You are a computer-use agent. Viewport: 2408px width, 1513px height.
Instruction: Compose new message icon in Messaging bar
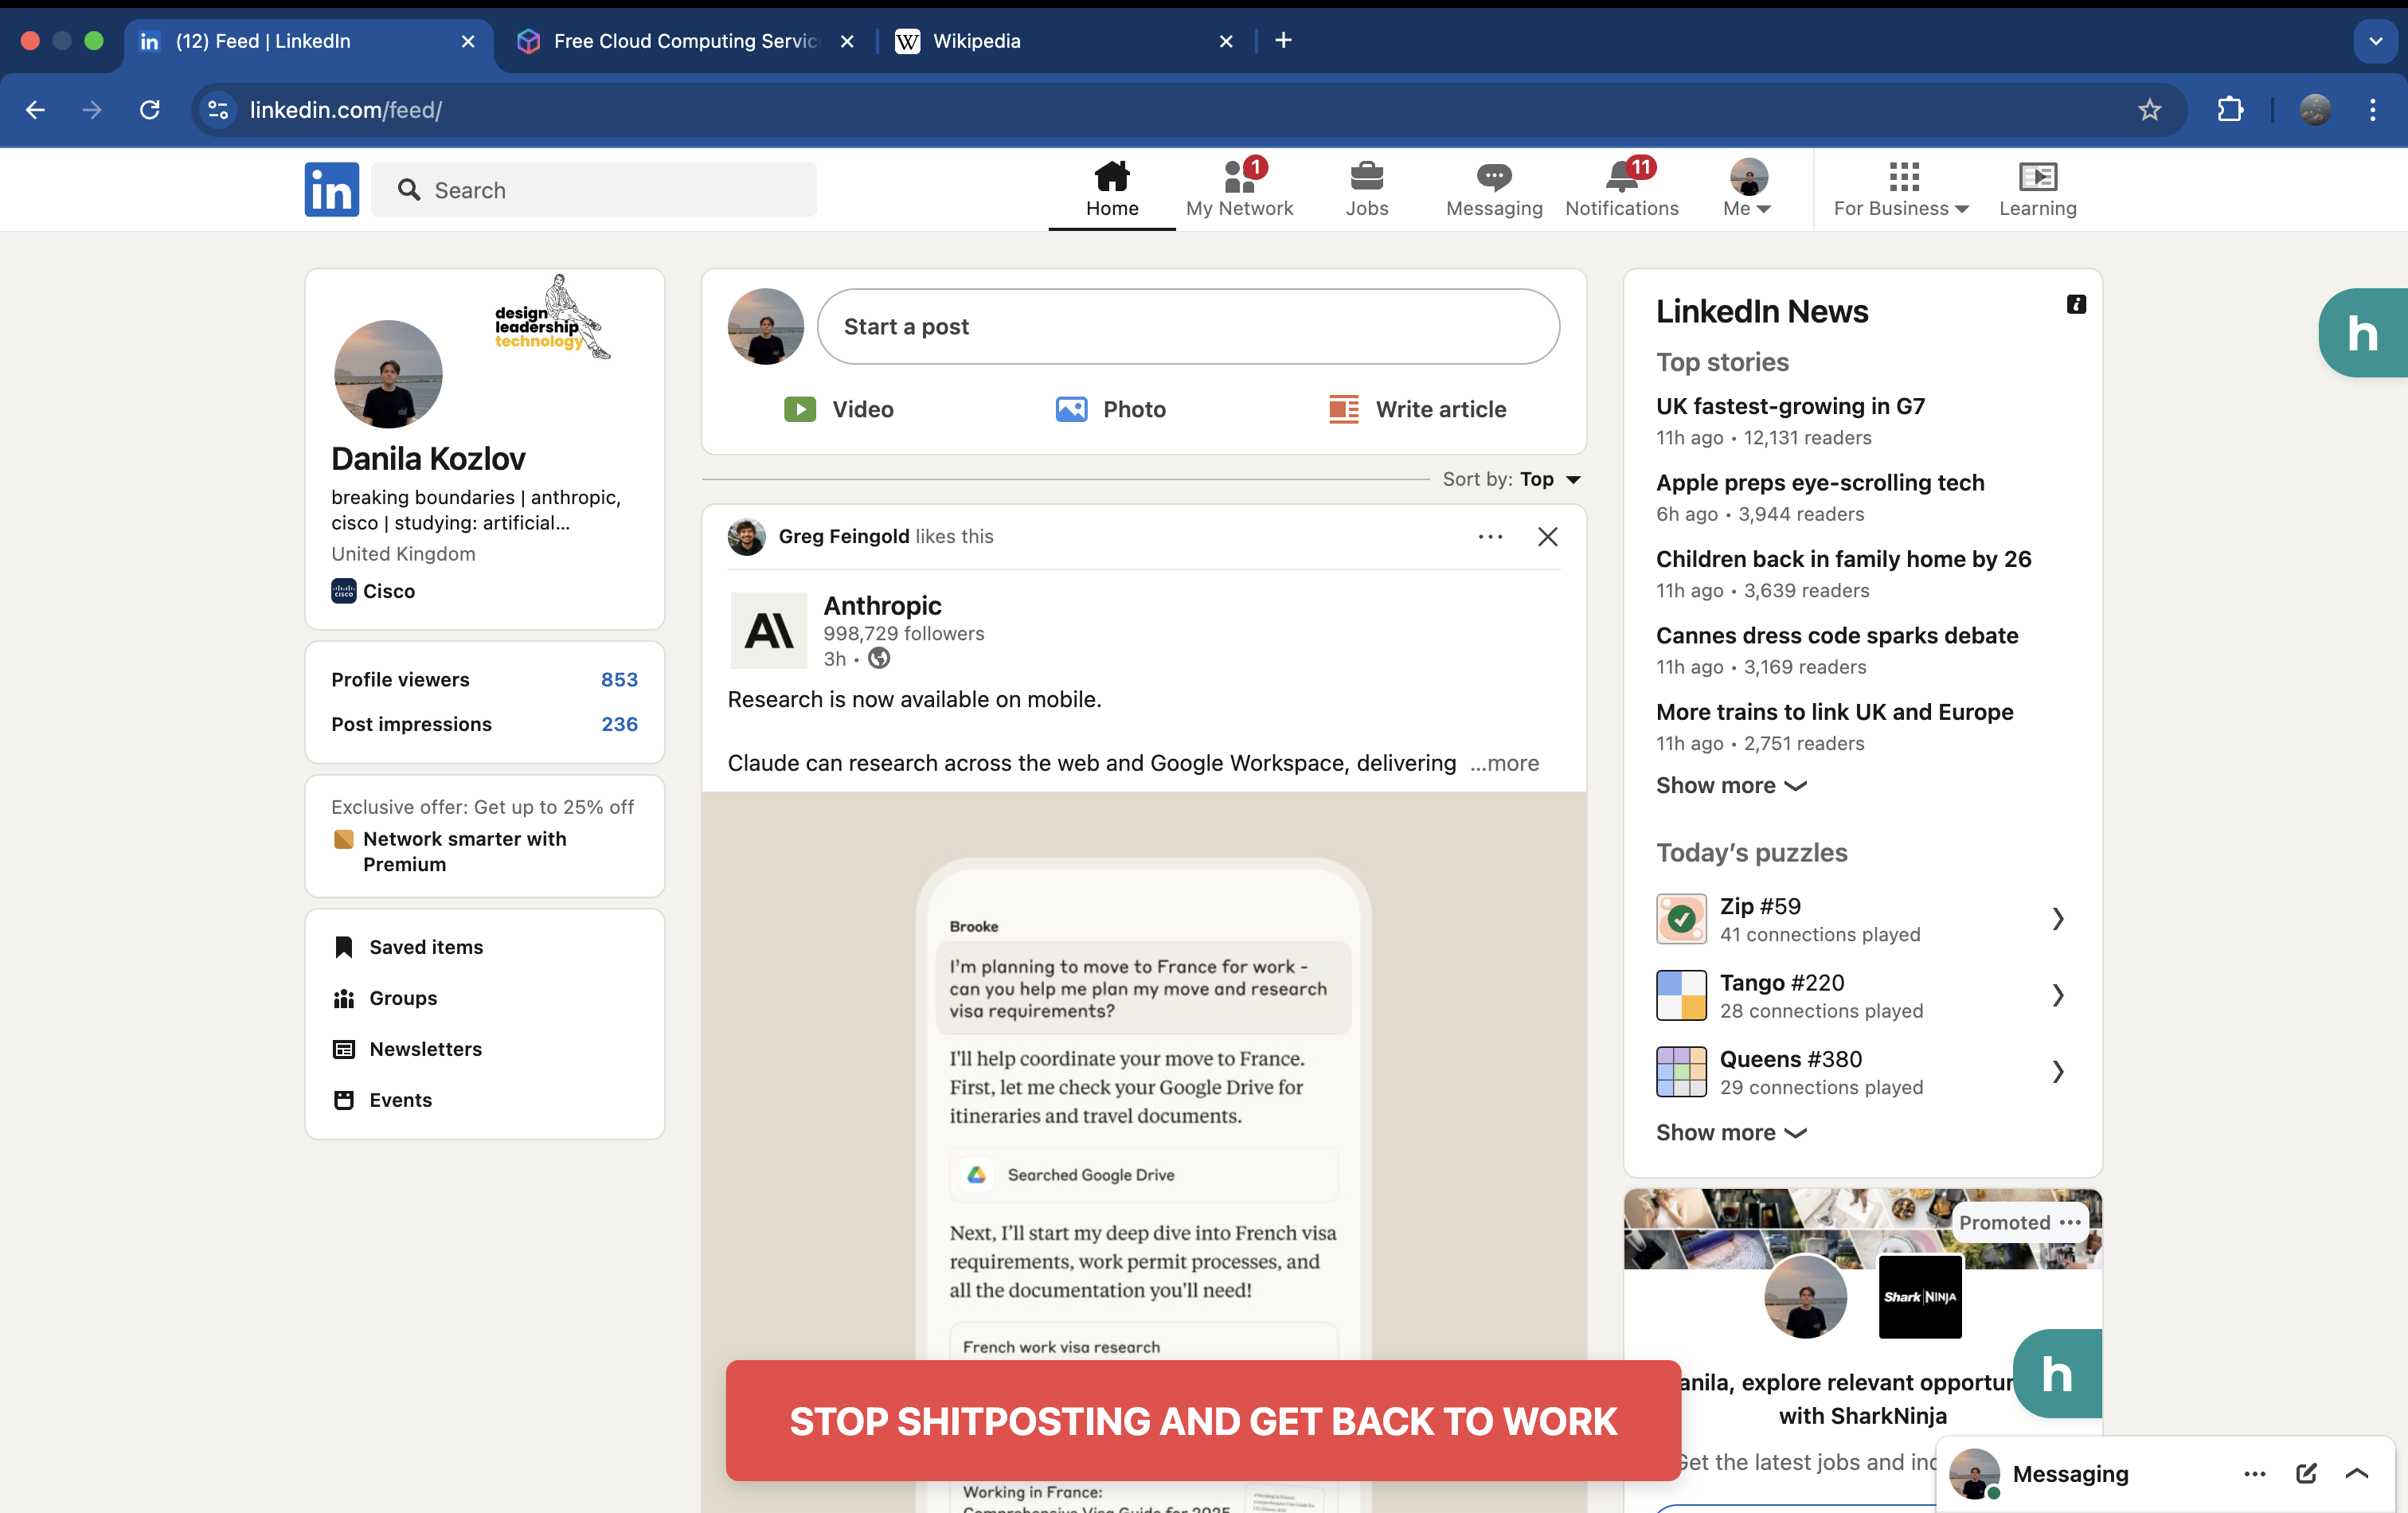[2306, 1473]
